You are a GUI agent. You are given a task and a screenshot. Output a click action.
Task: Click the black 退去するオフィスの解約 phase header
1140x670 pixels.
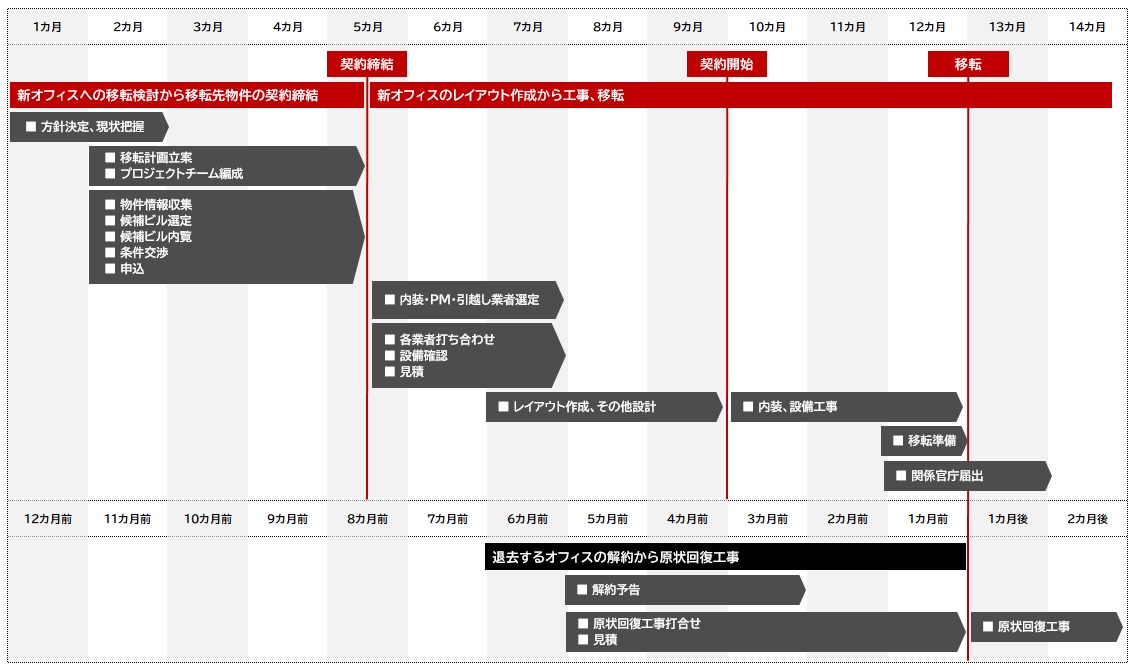point(725,557)
